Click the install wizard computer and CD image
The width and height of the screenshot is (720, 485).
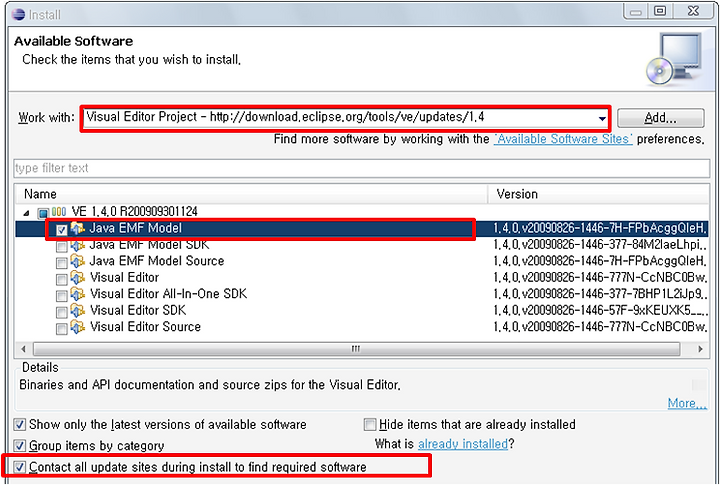674,59
